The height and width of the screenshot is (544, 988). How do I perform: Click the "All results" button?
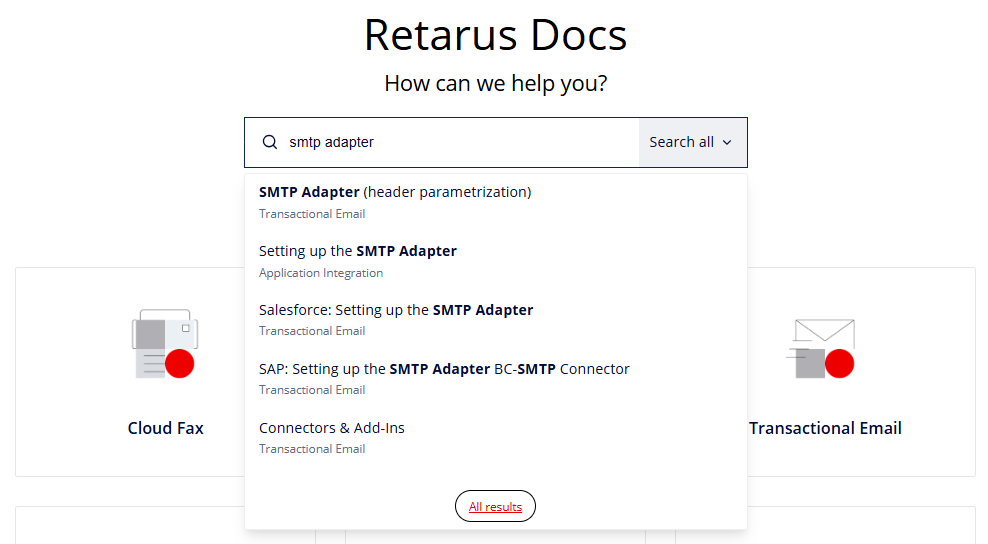point(495,507)
